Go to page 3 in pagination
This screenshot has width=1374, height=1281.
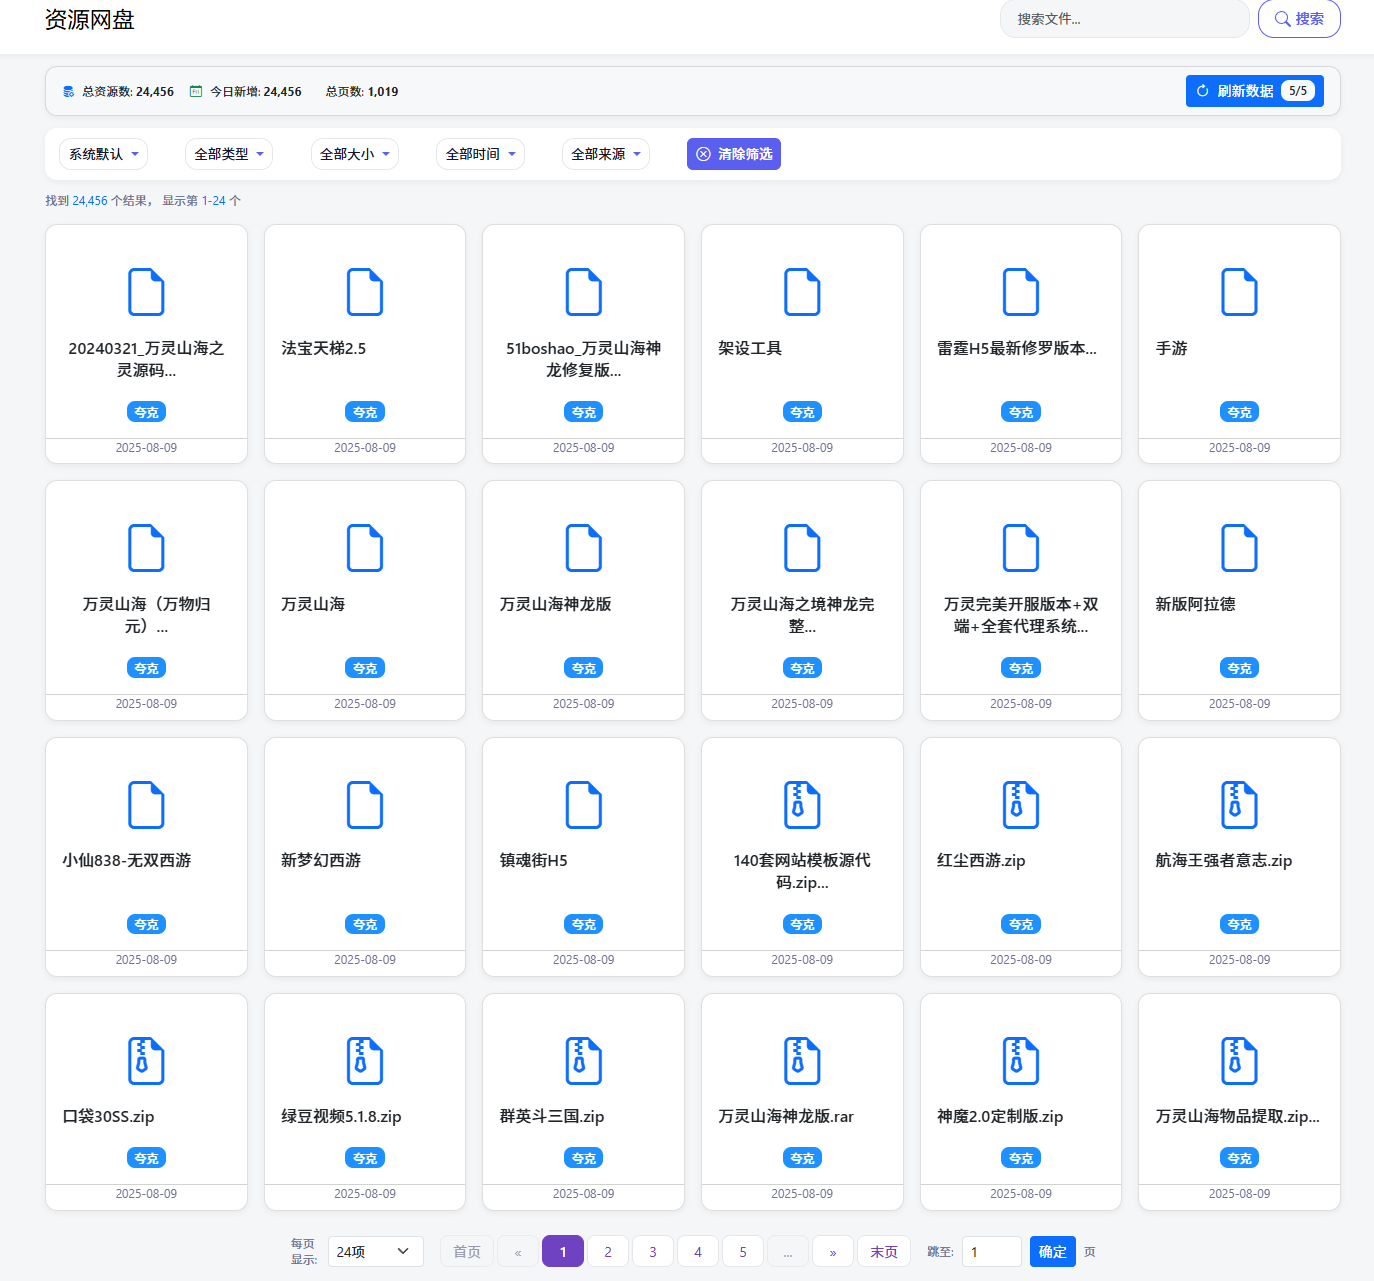coord(653,1252)
